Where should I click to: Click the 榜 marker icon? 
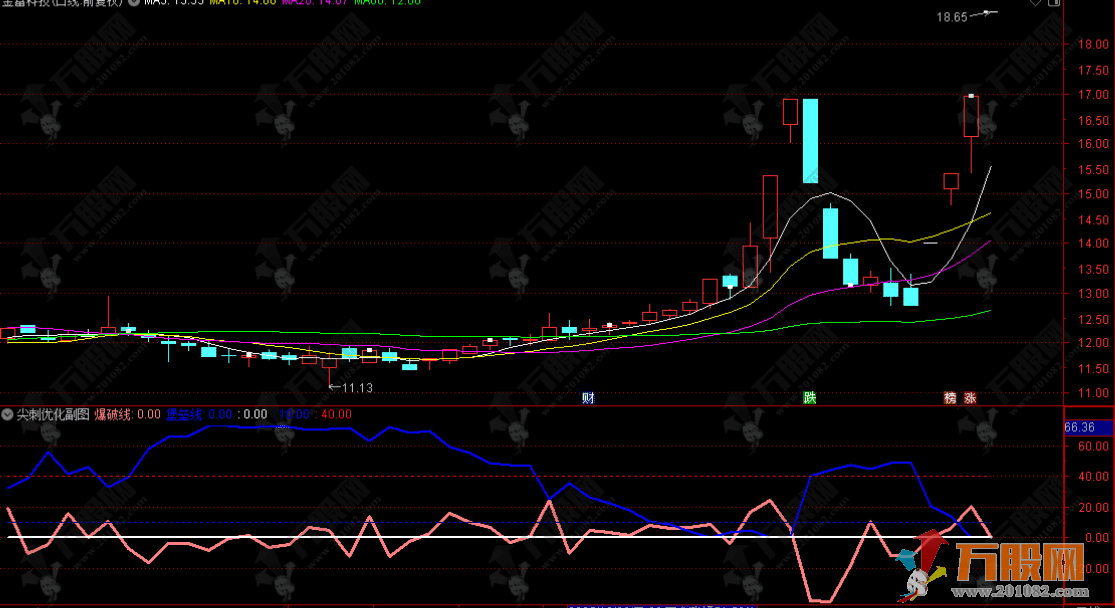pyautogui.click(x=950, y=398)
